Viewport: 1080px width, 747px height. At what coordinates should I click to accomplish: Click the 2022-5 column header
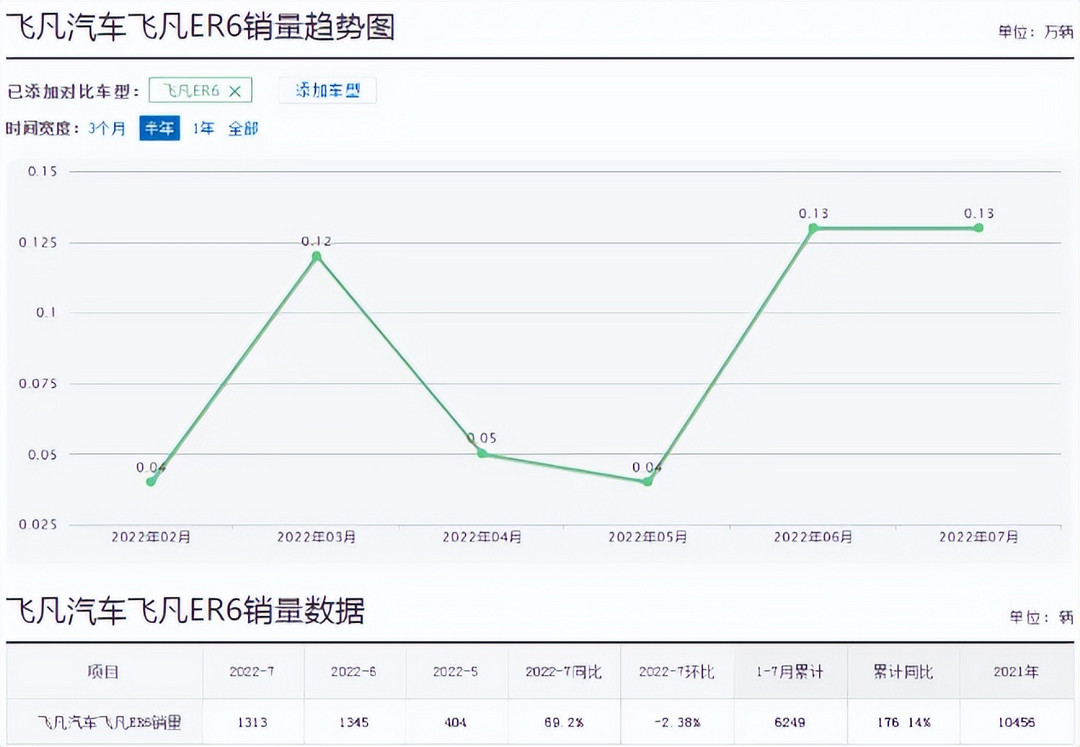point(455,672)
